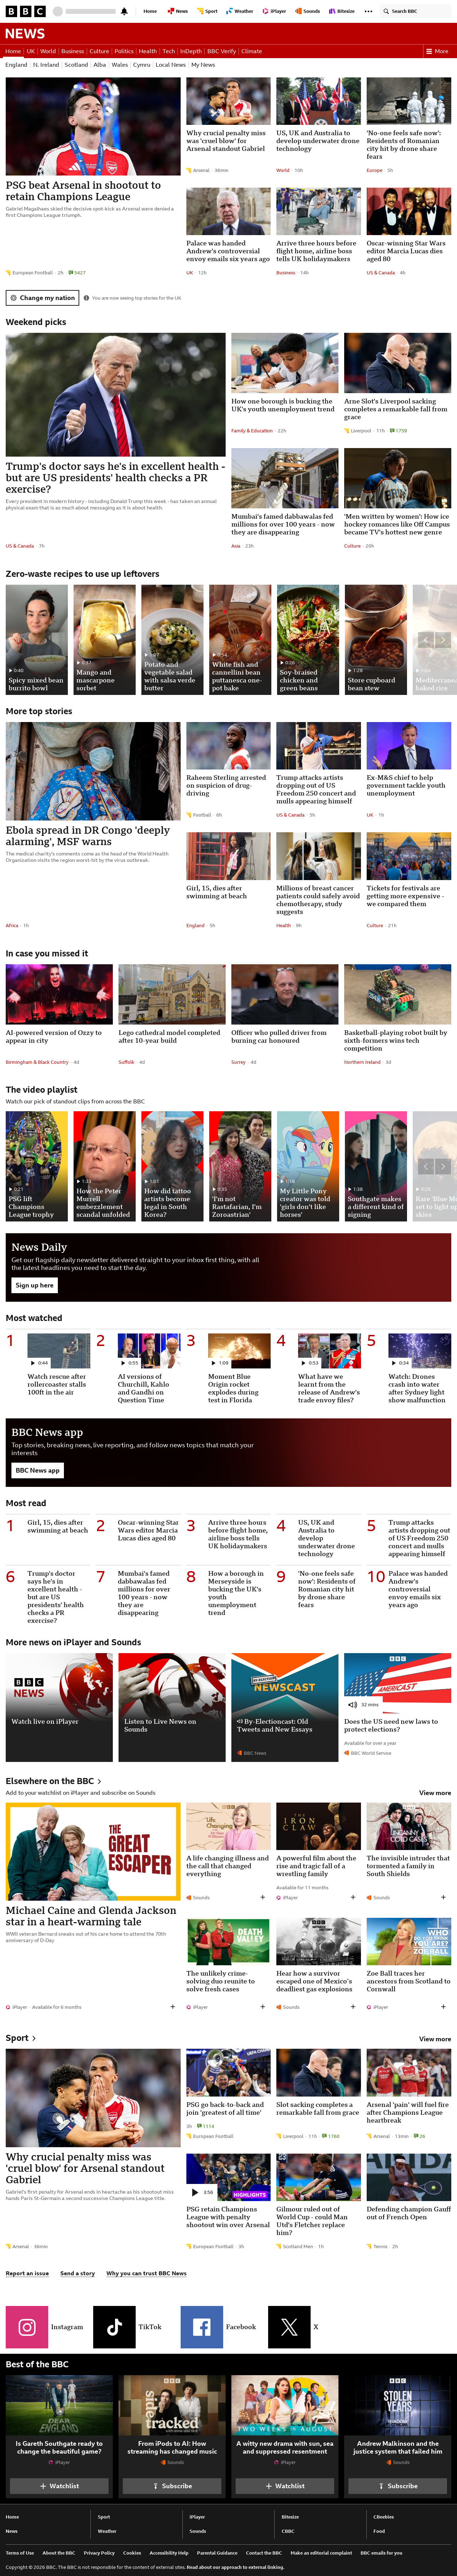Image resolution: width=457 pixels, height=2576 pixels.
Task: Play the PSG lift Champions League trophy video
Action: tap(37, 1166)
